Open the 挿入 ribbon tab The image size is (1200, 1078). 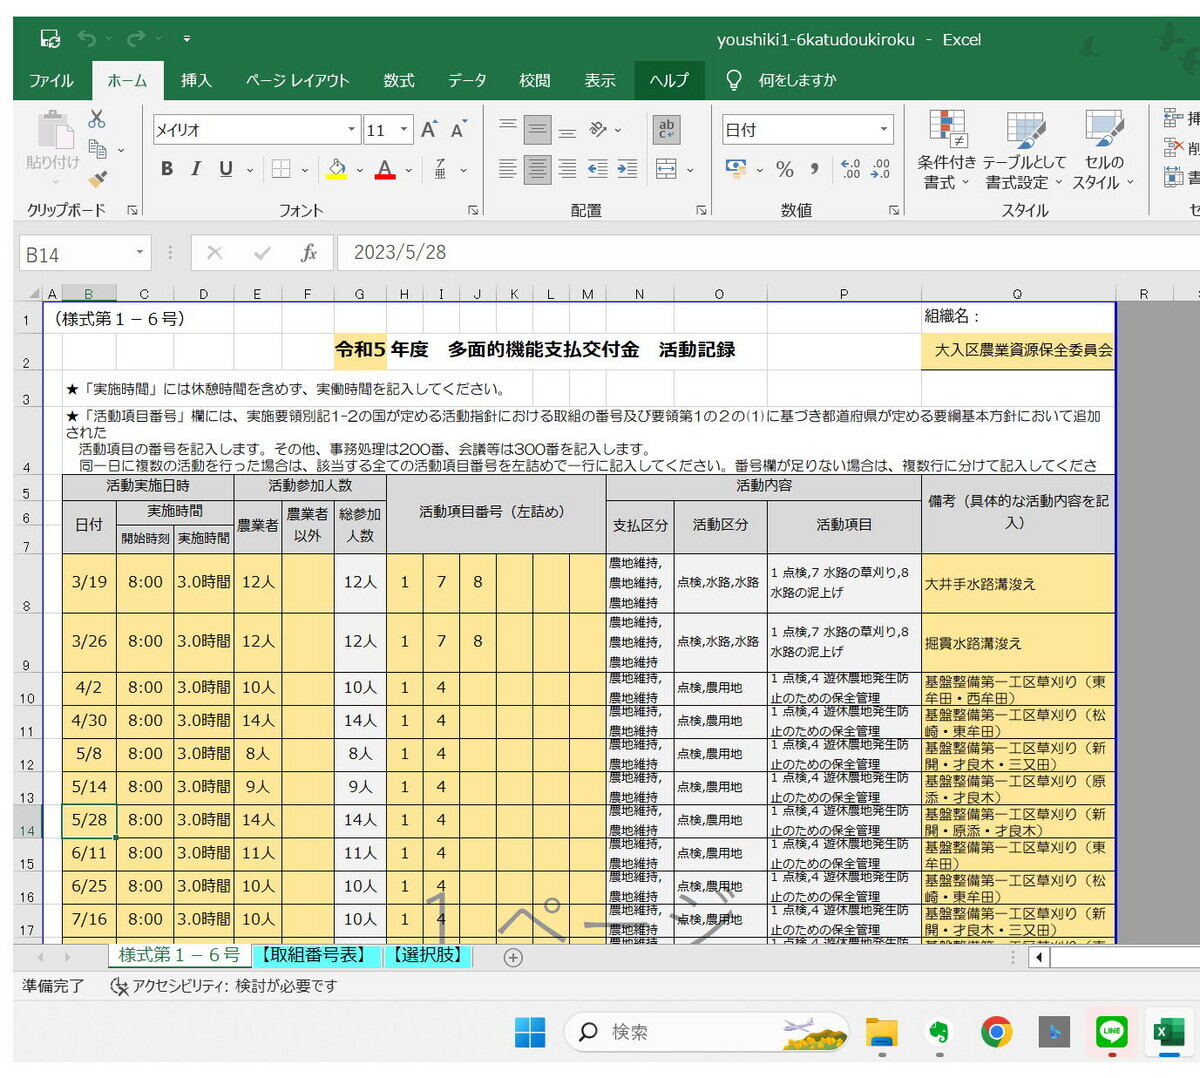tap(196, 80)
